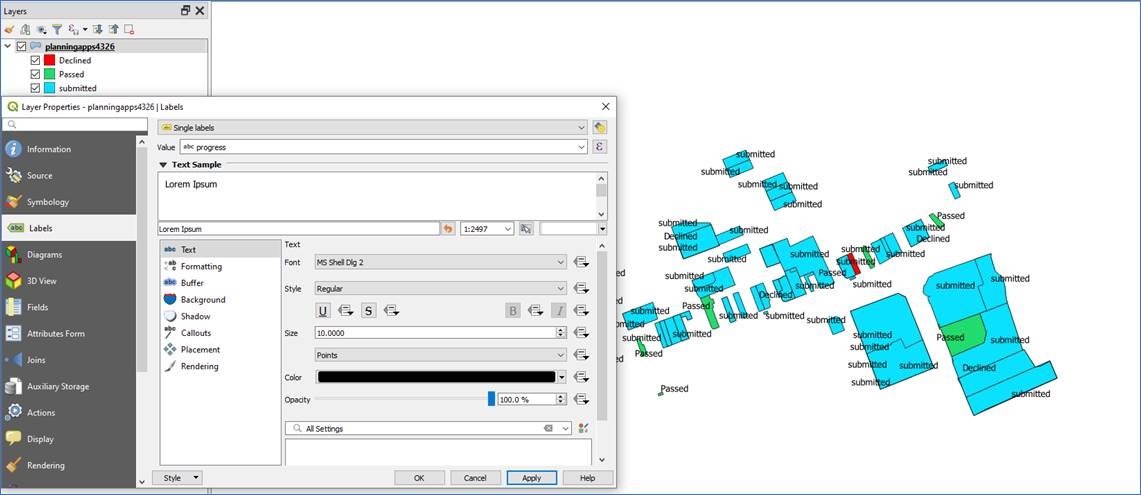Switch to the Symbology tab
Viewport: 1141px width, 495px height.
coord(48,202)
